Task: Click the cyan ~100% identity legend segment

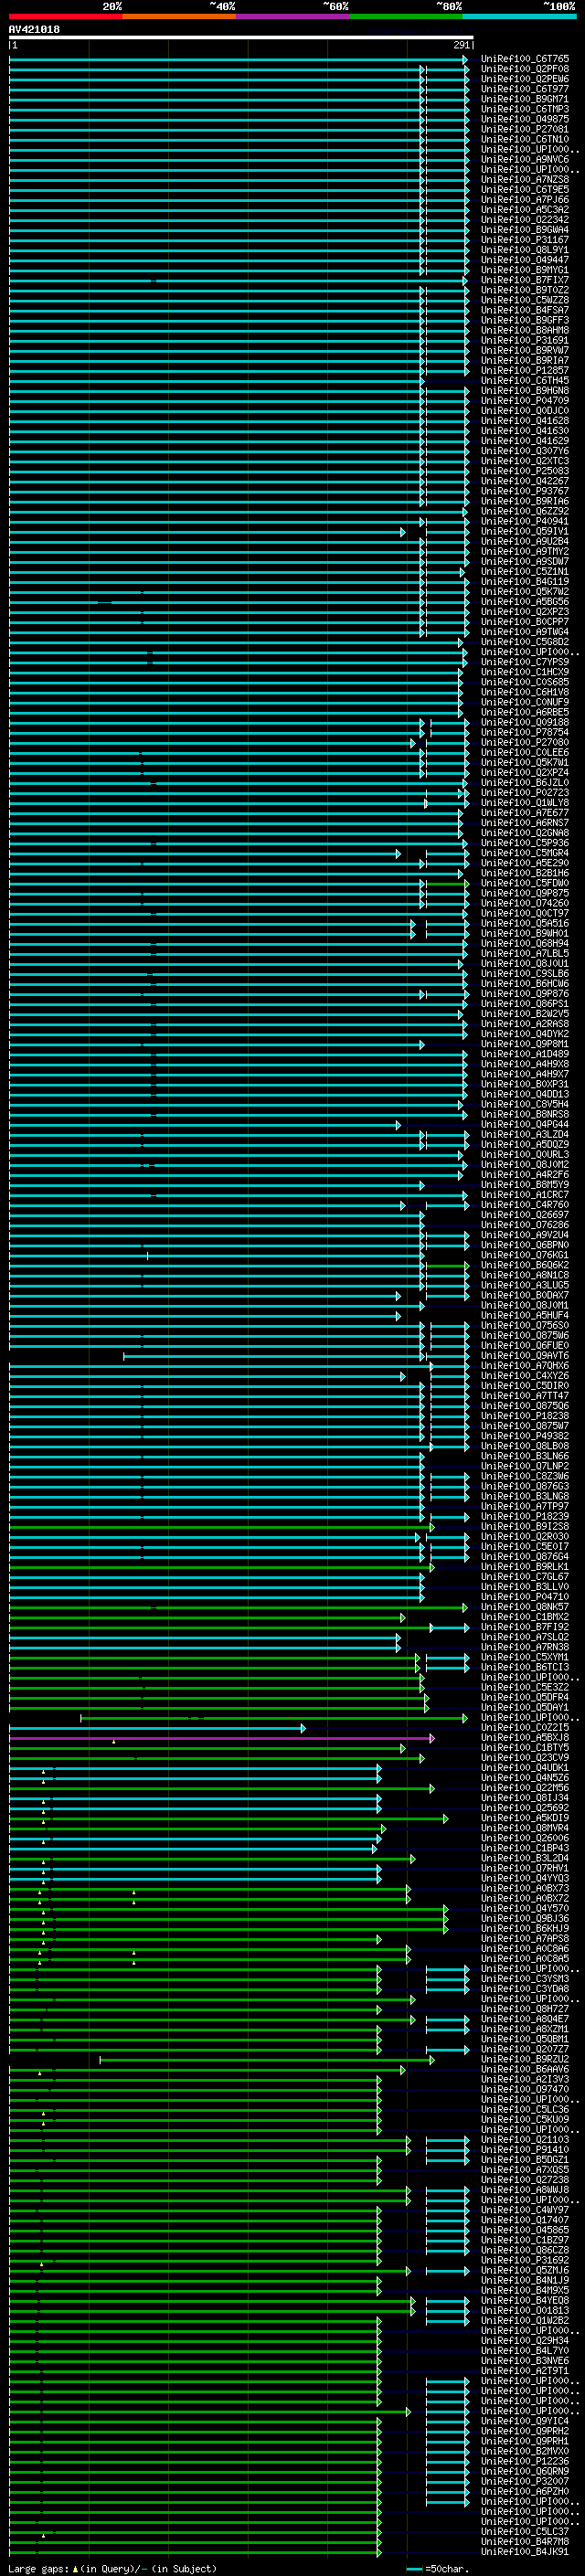Action: point(520,16)
